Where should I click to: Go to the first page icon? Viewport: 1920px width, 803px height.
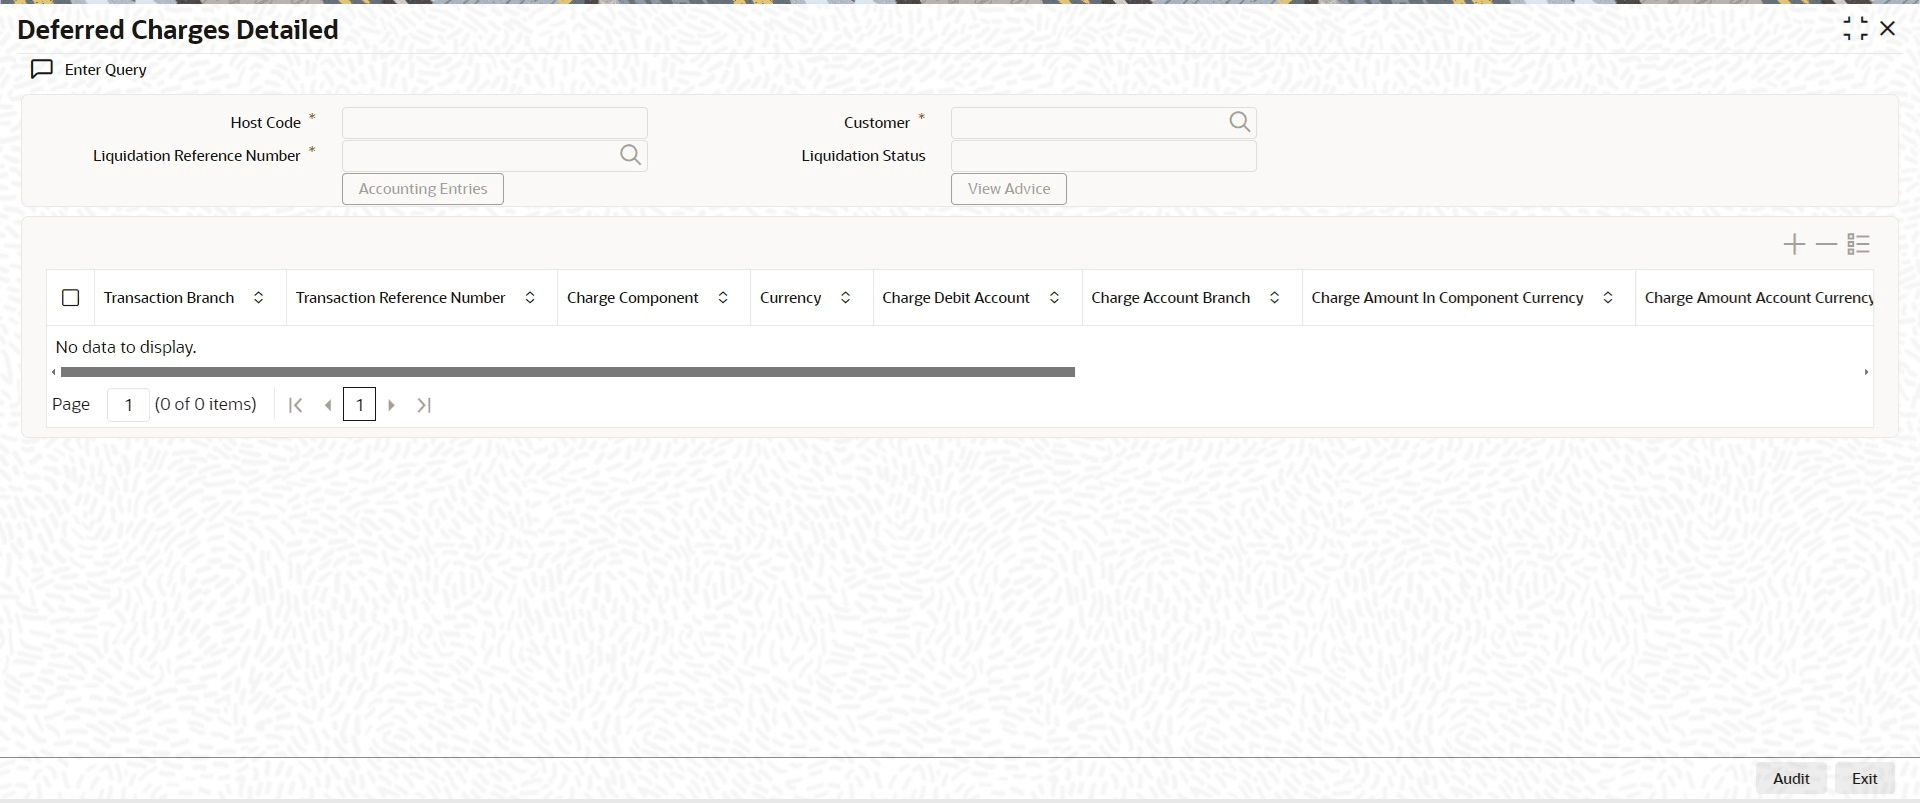click(x=295, y=405)
